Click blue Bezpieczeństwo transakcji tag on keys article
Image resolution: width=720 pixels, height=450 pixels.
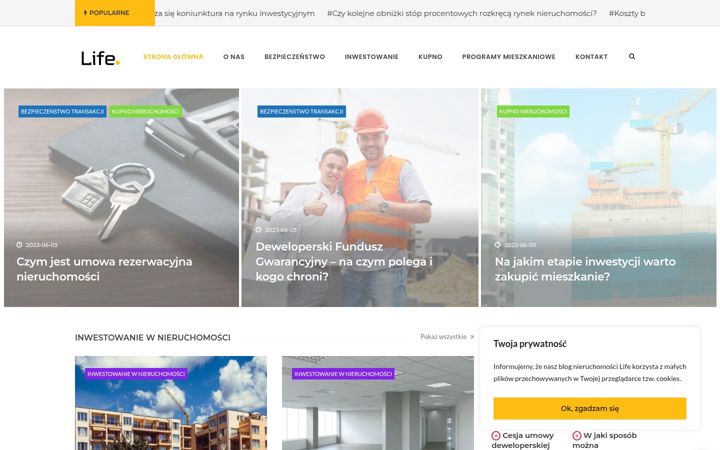62,112
